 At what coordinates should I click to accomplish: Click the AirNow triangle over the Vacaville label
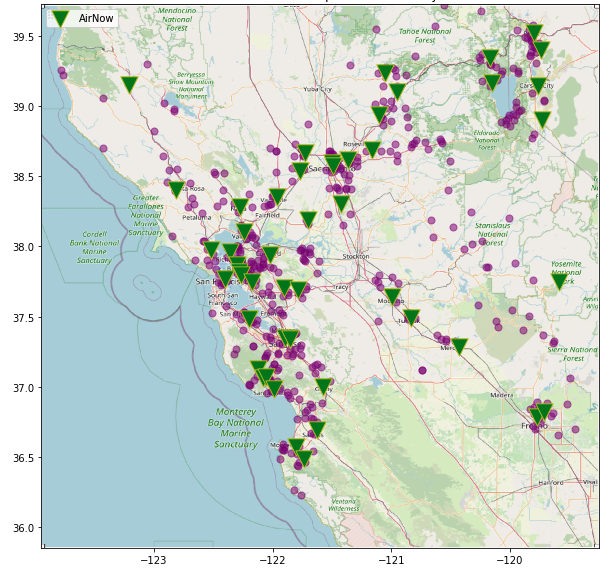click(277, 196)
